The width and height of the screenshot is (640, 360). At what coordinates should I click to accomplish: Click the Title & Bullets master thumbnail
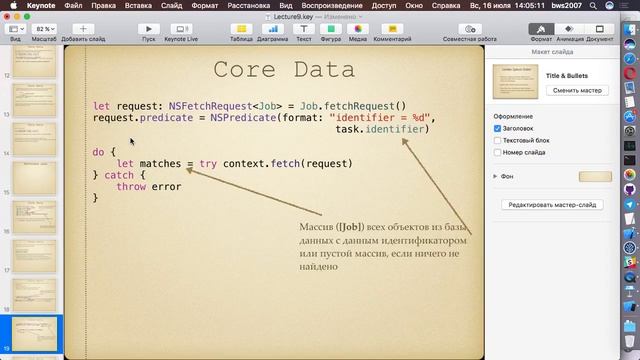(515, 82)
